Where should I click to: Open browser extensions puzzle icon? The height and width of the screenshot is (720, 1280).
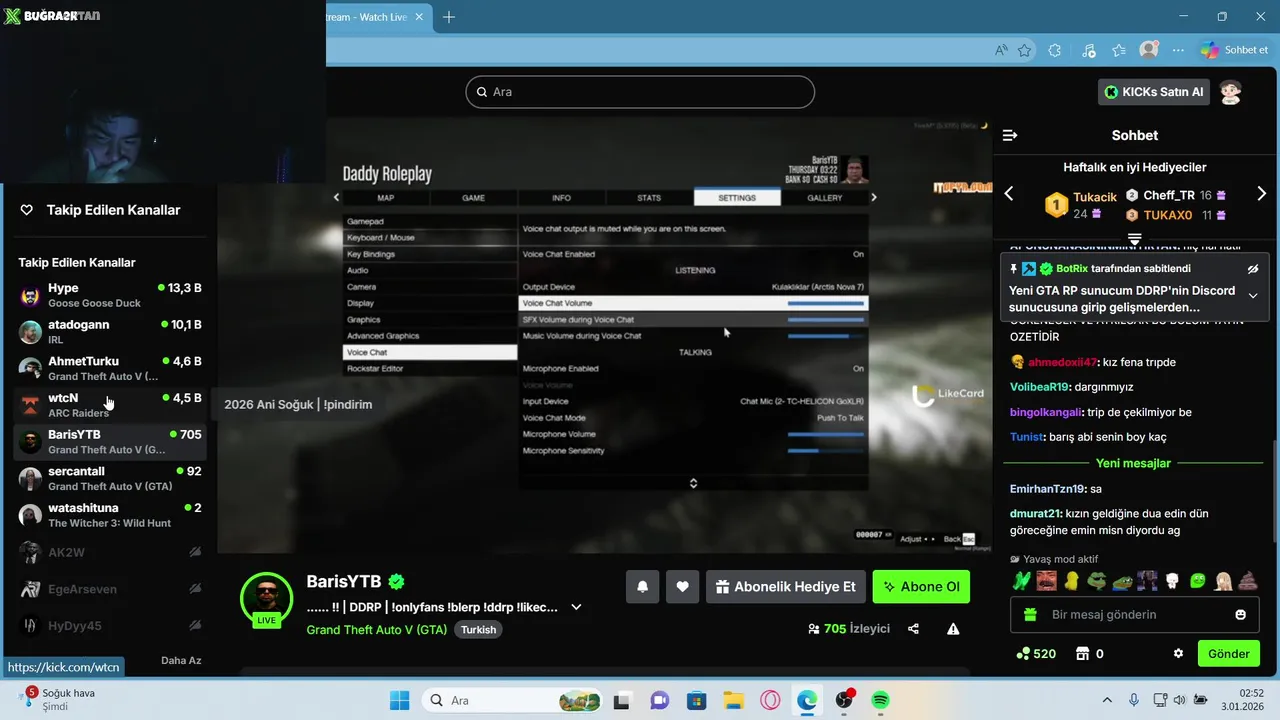pyautogui.click(x=1055, y=50)
